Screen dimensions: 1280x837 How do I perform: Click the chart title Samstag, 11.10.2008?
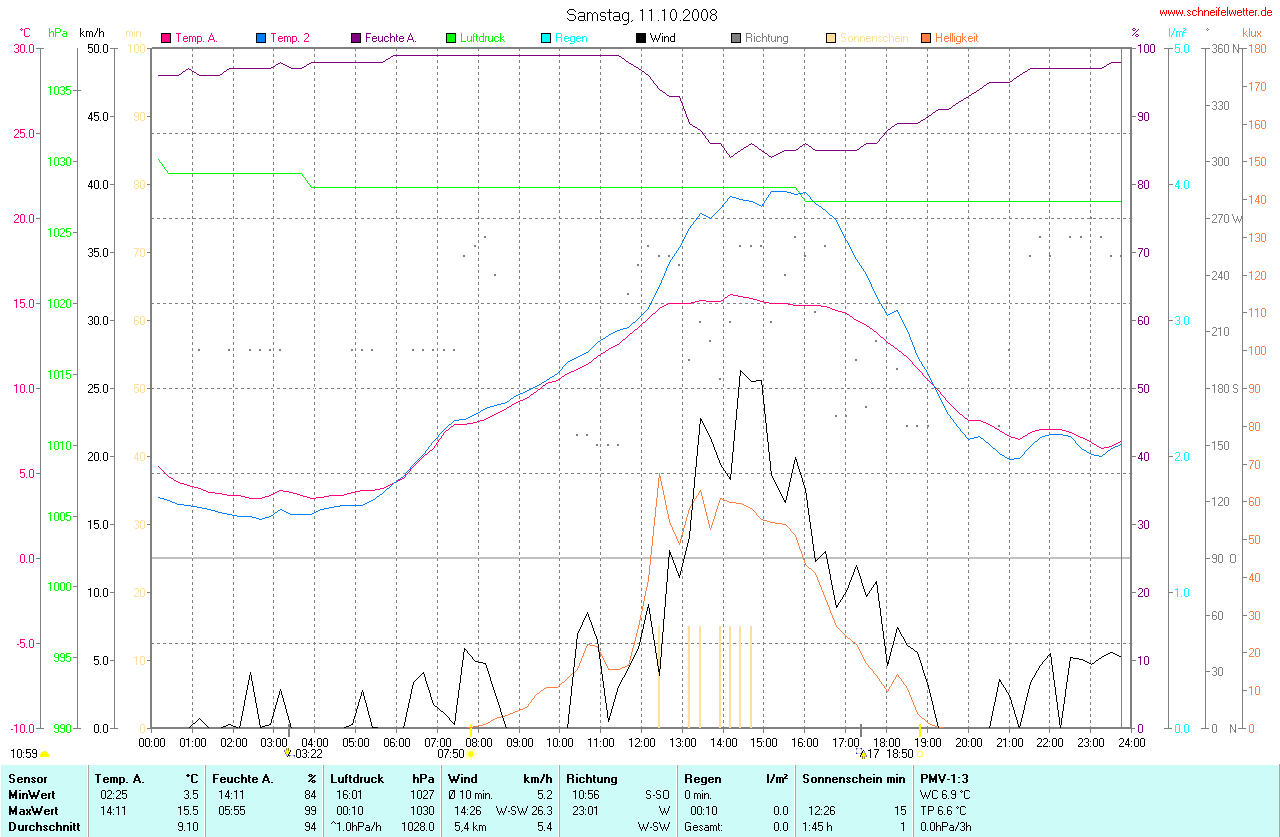pos(641,15)
